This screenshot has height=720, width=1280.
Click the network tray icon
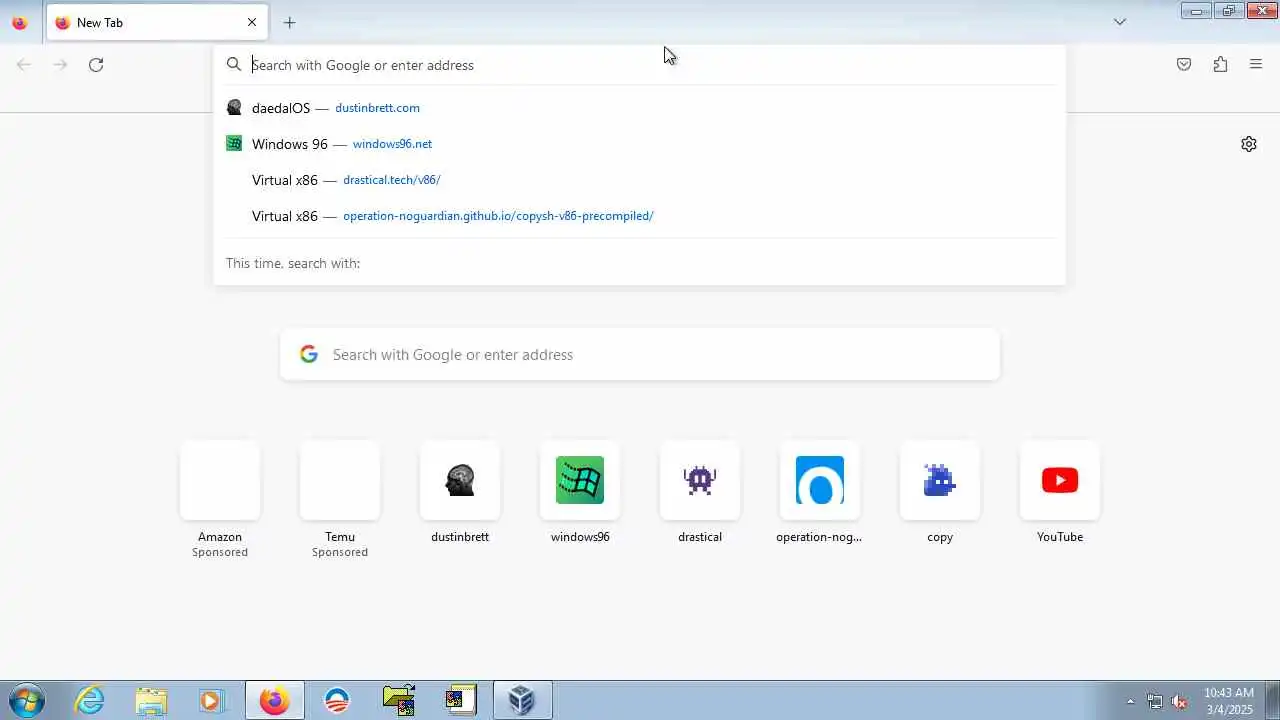[x=1155, y=701]
